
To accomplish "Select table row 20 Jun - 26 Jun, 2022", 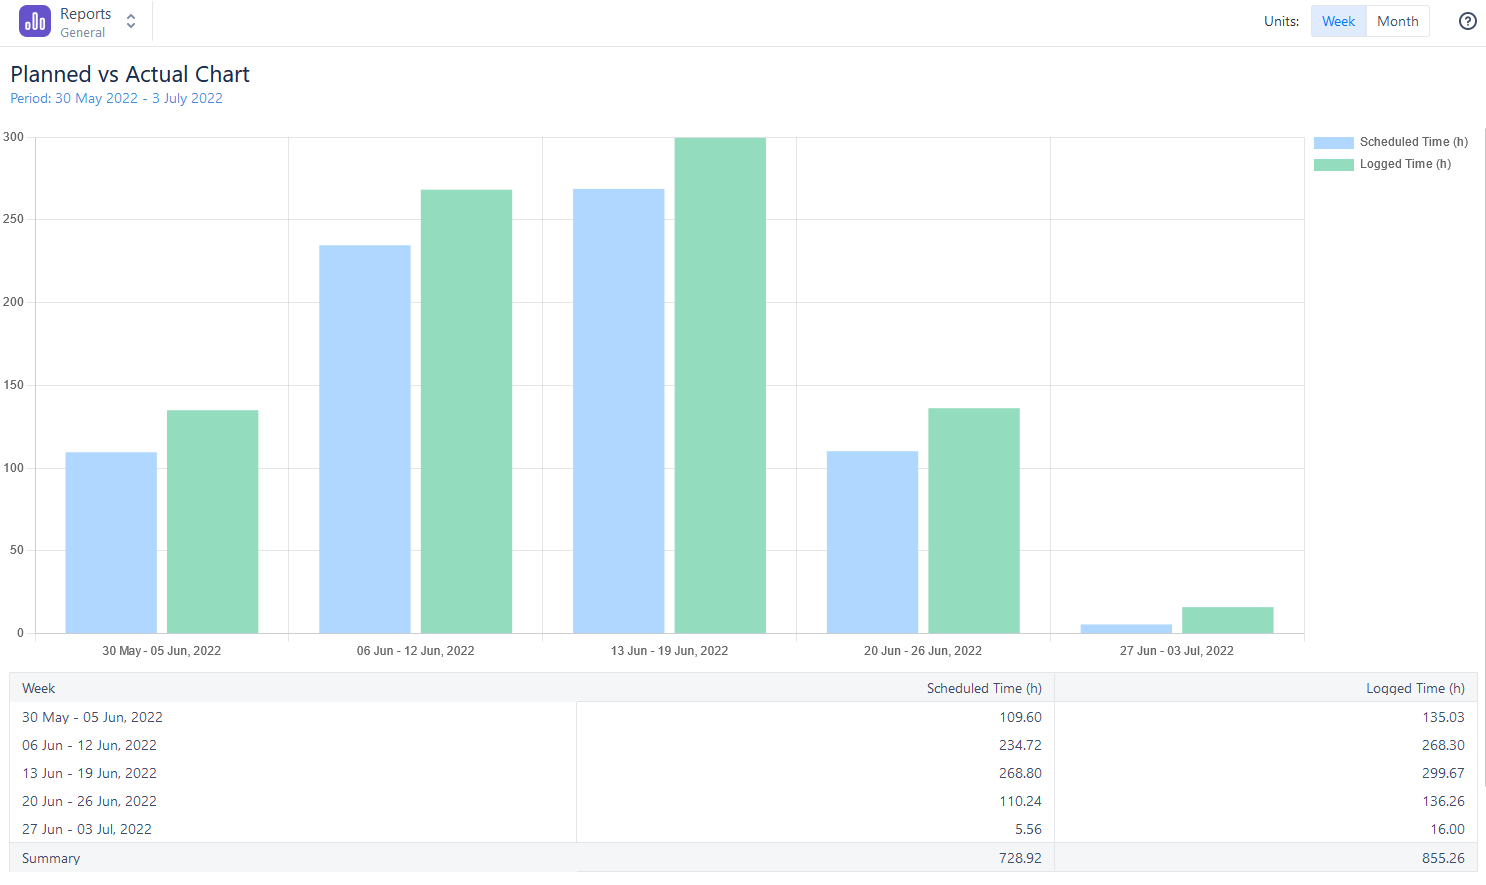I will pyautogui.click(x=743, y=801).
